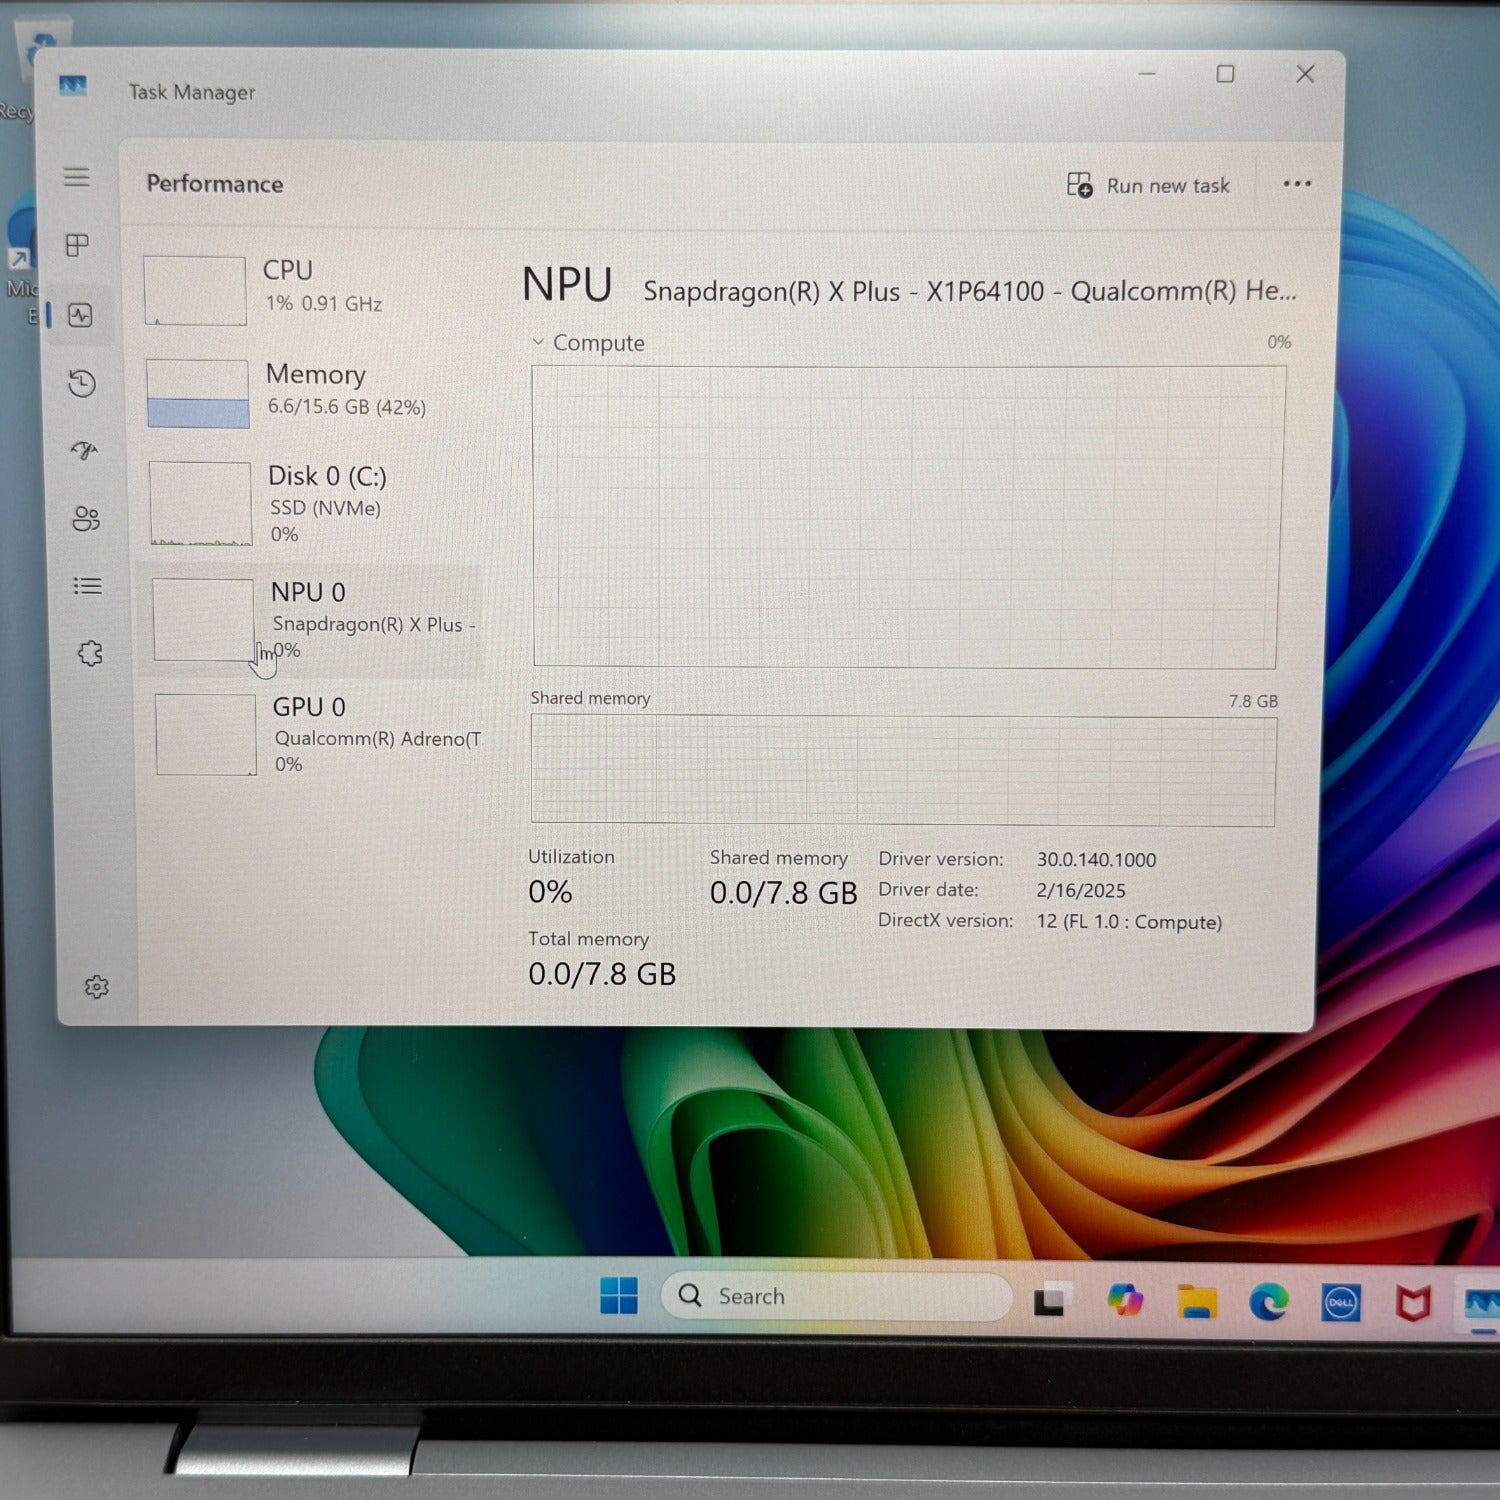The image size is (1500, 1500).
Task: Click the CPU mini graph thumbnail
Action: point(195,291)
